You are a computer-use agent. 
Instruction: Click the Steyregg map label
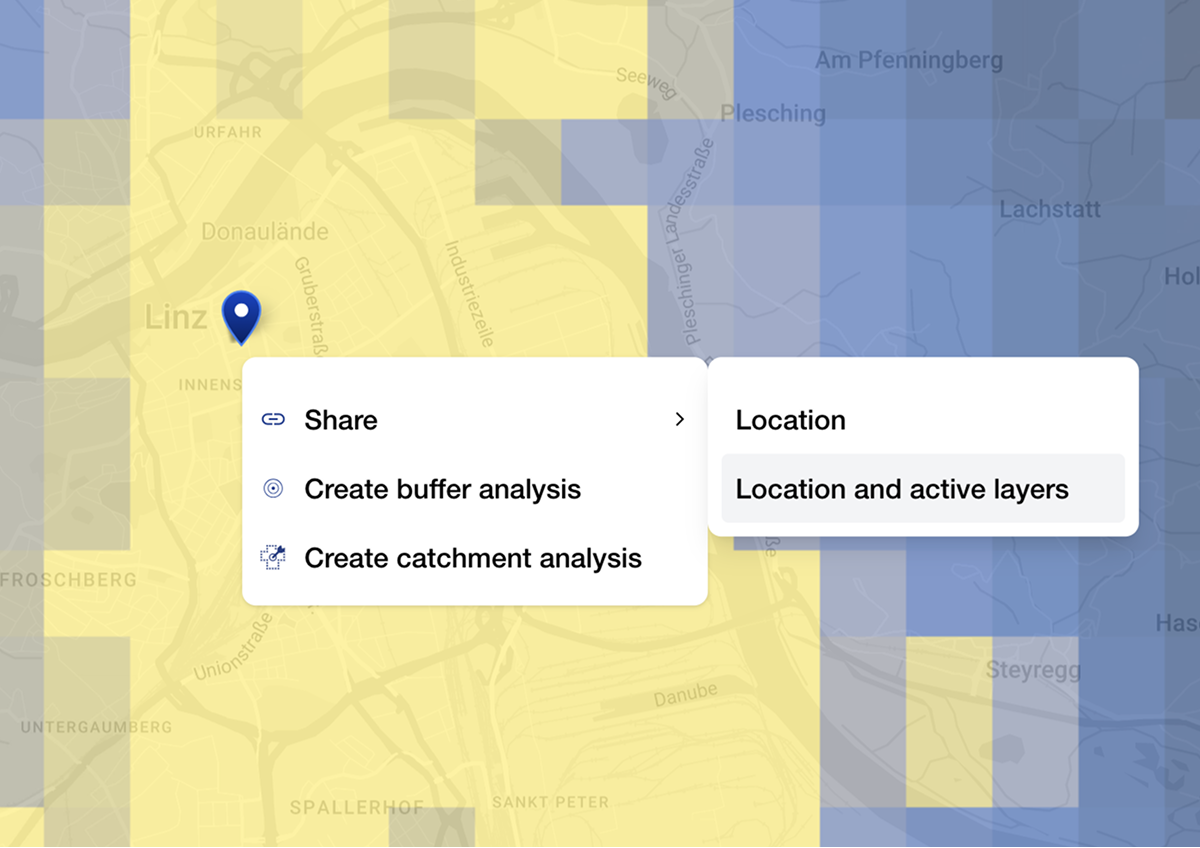pos(1034,669)
